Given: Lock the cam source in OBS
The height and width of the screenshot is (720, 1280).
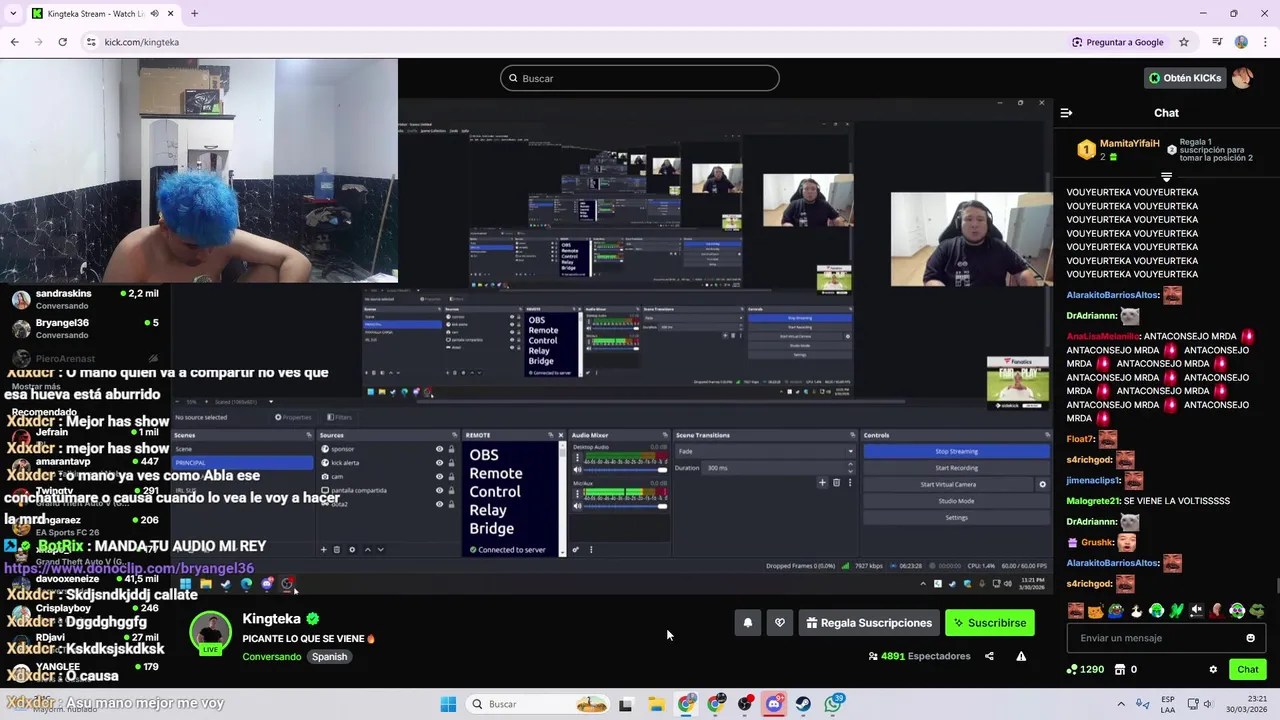Looking at the screenshot, I should (451, 476).
